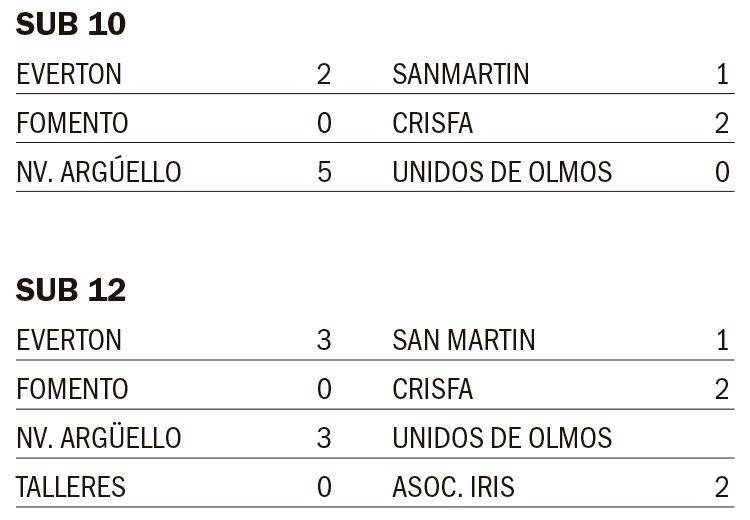
Task: Click UNIDOS DE OLMOS under SUB 10
Action: point(502,172)
